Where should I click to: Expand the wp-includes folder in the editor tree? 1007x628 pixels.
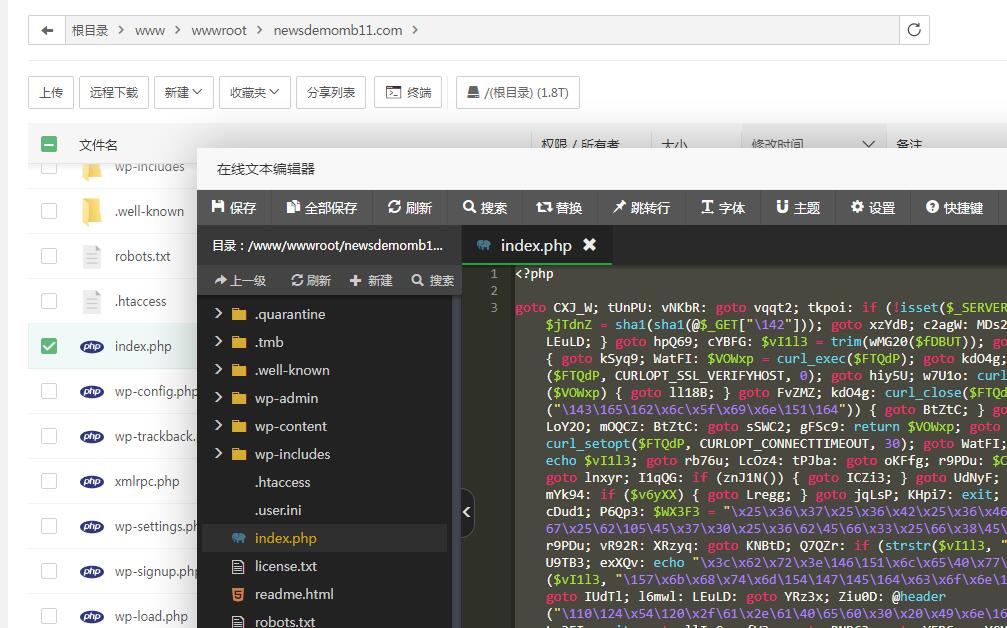[218, 453]
